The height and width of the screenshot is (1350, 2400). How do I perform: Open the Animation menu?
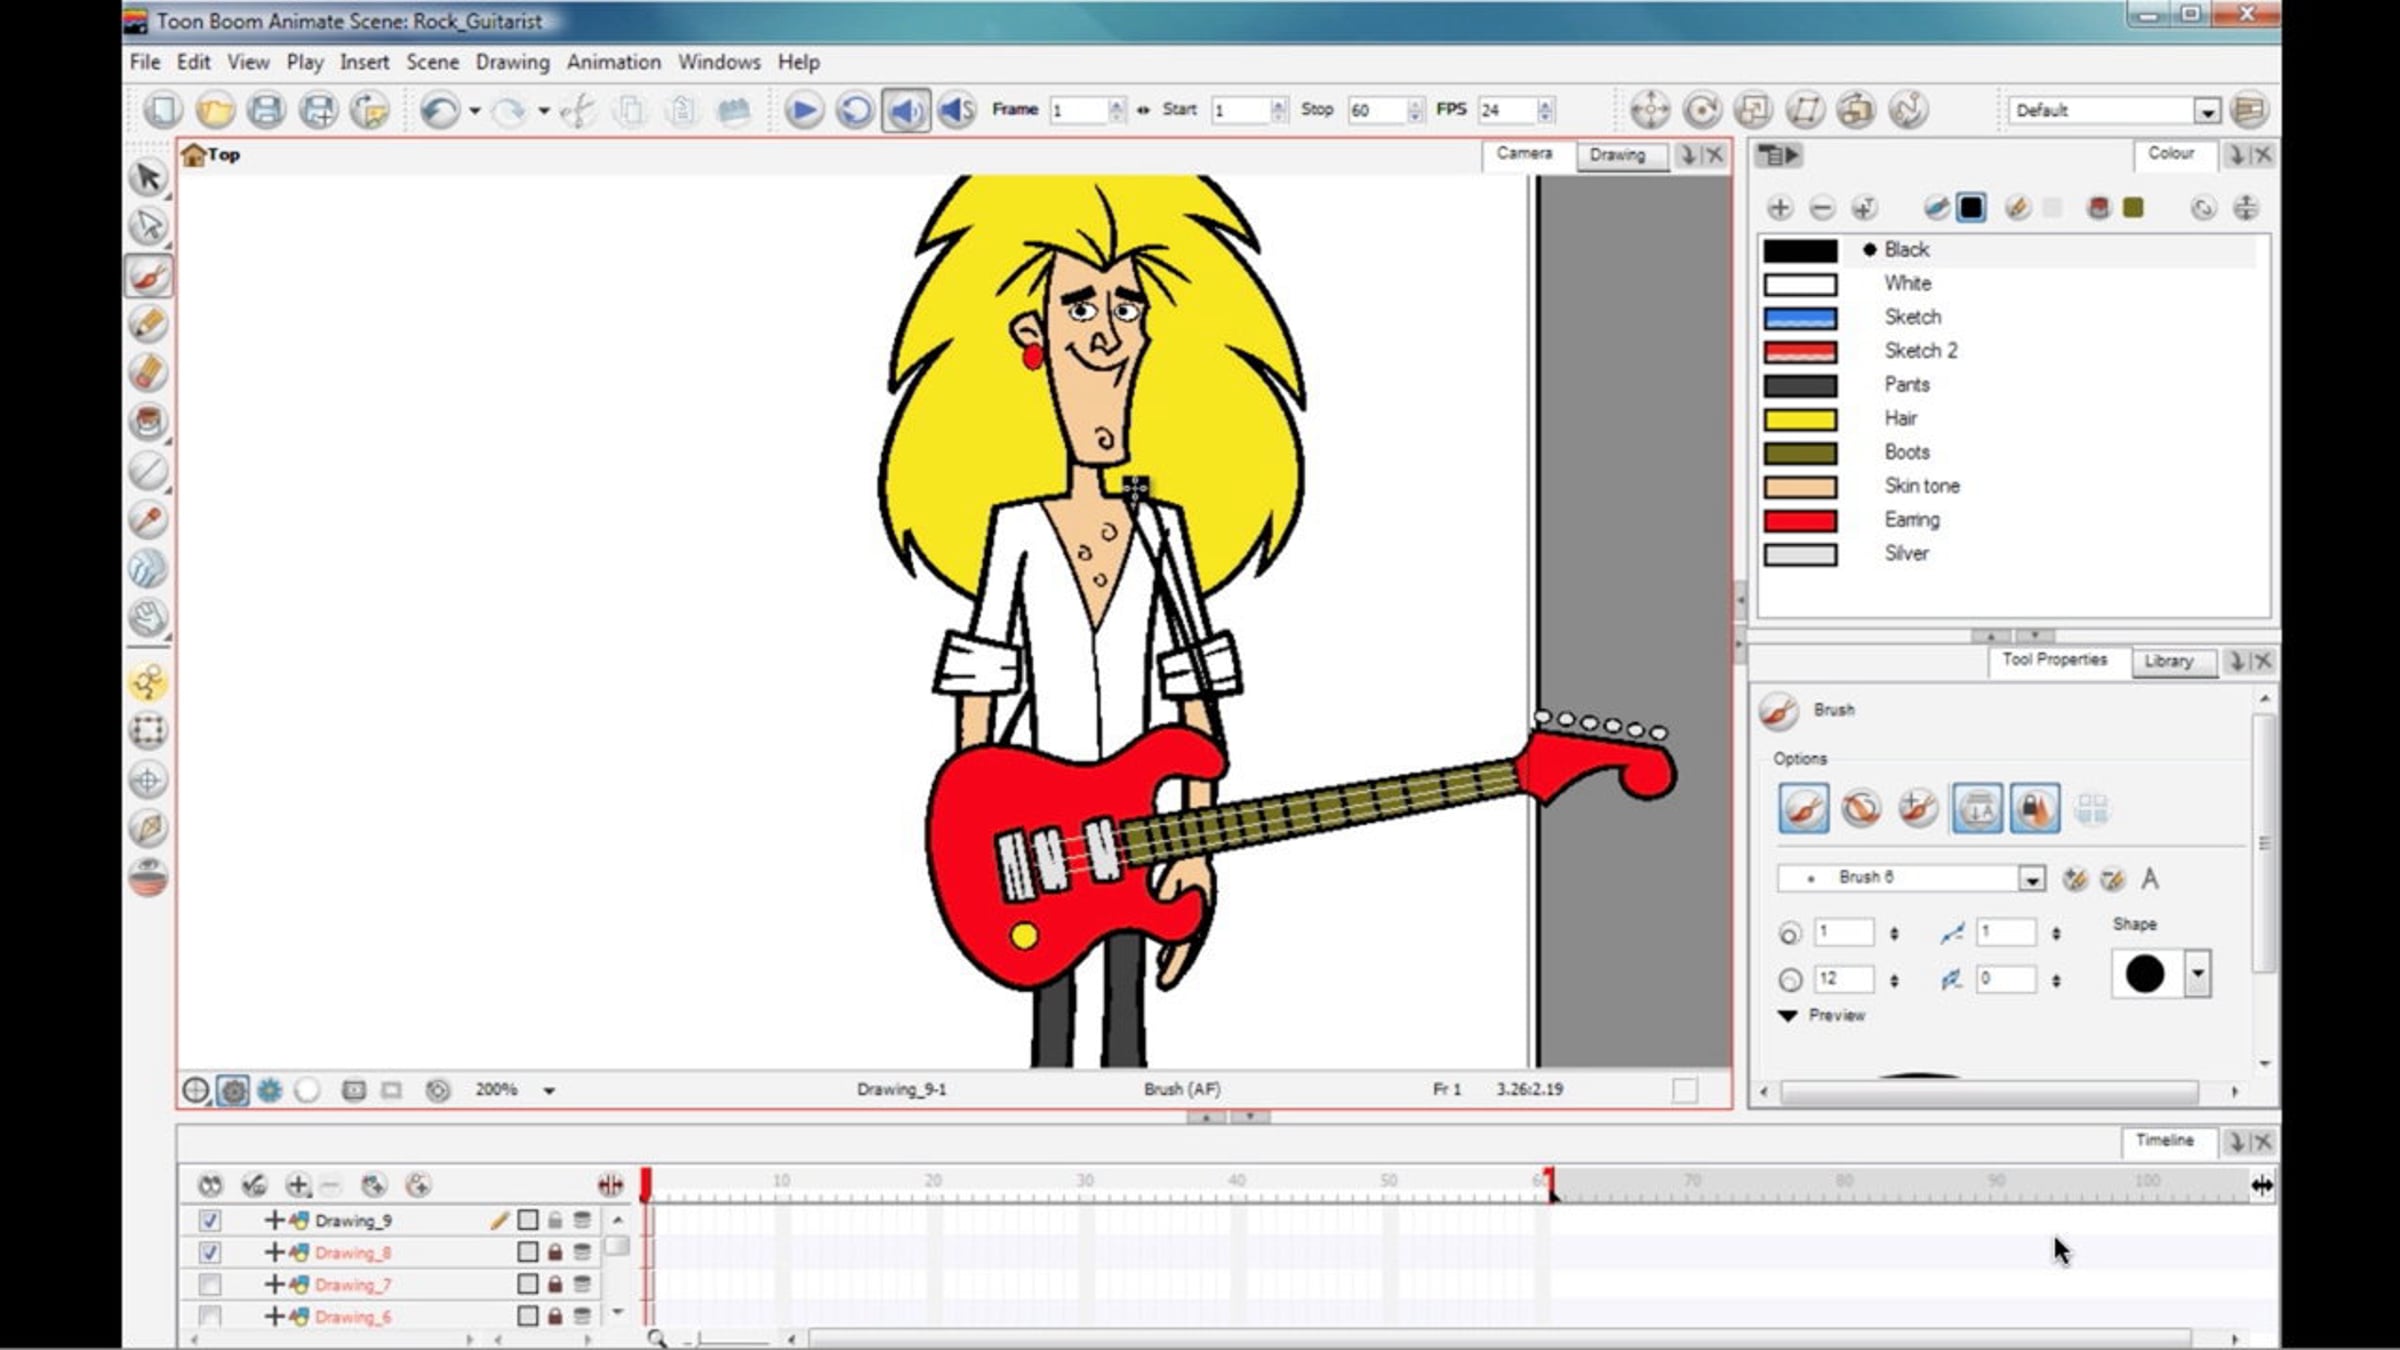coord(613,62)
